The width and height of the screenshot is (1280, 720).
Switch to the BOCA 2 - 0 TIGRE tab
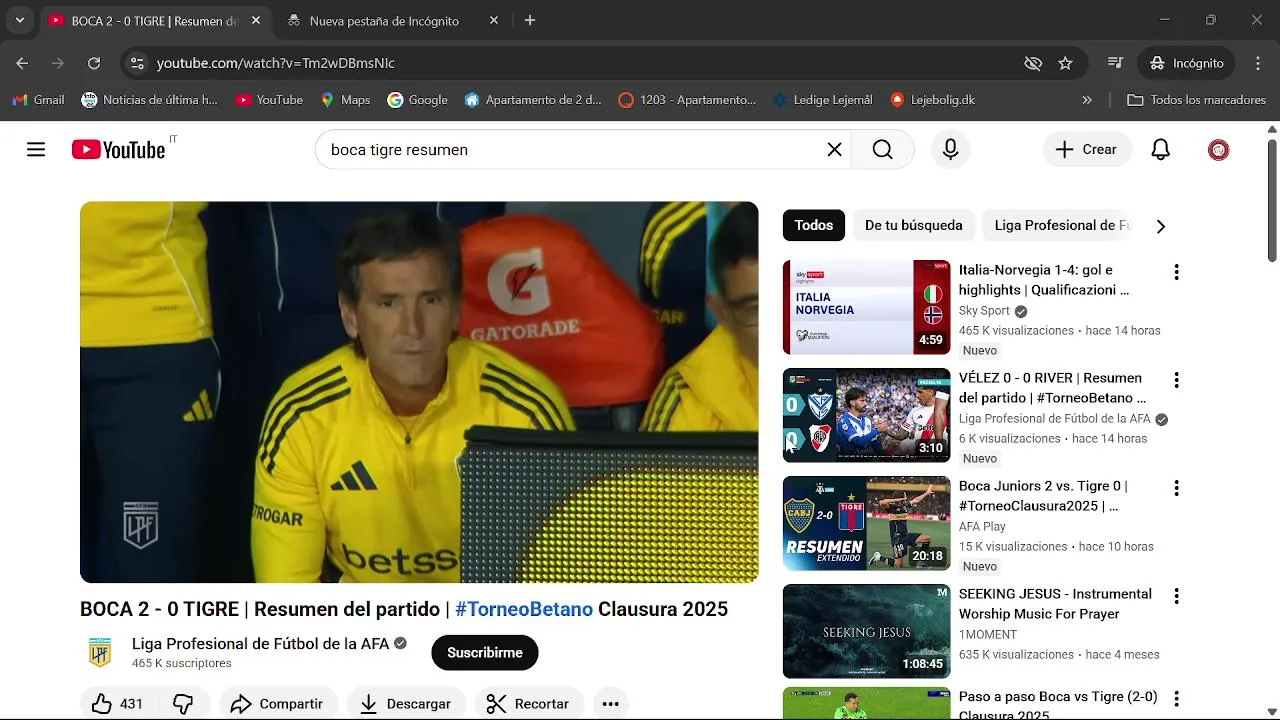tap(155, 21)
